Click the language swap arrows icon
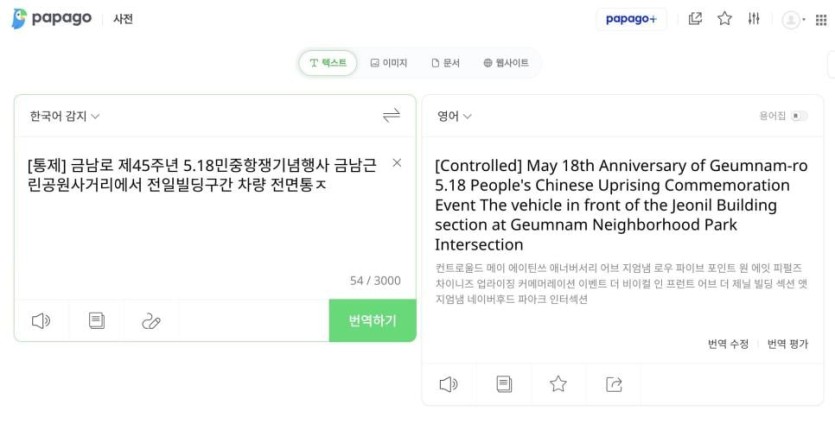 (x=391, y=116)
